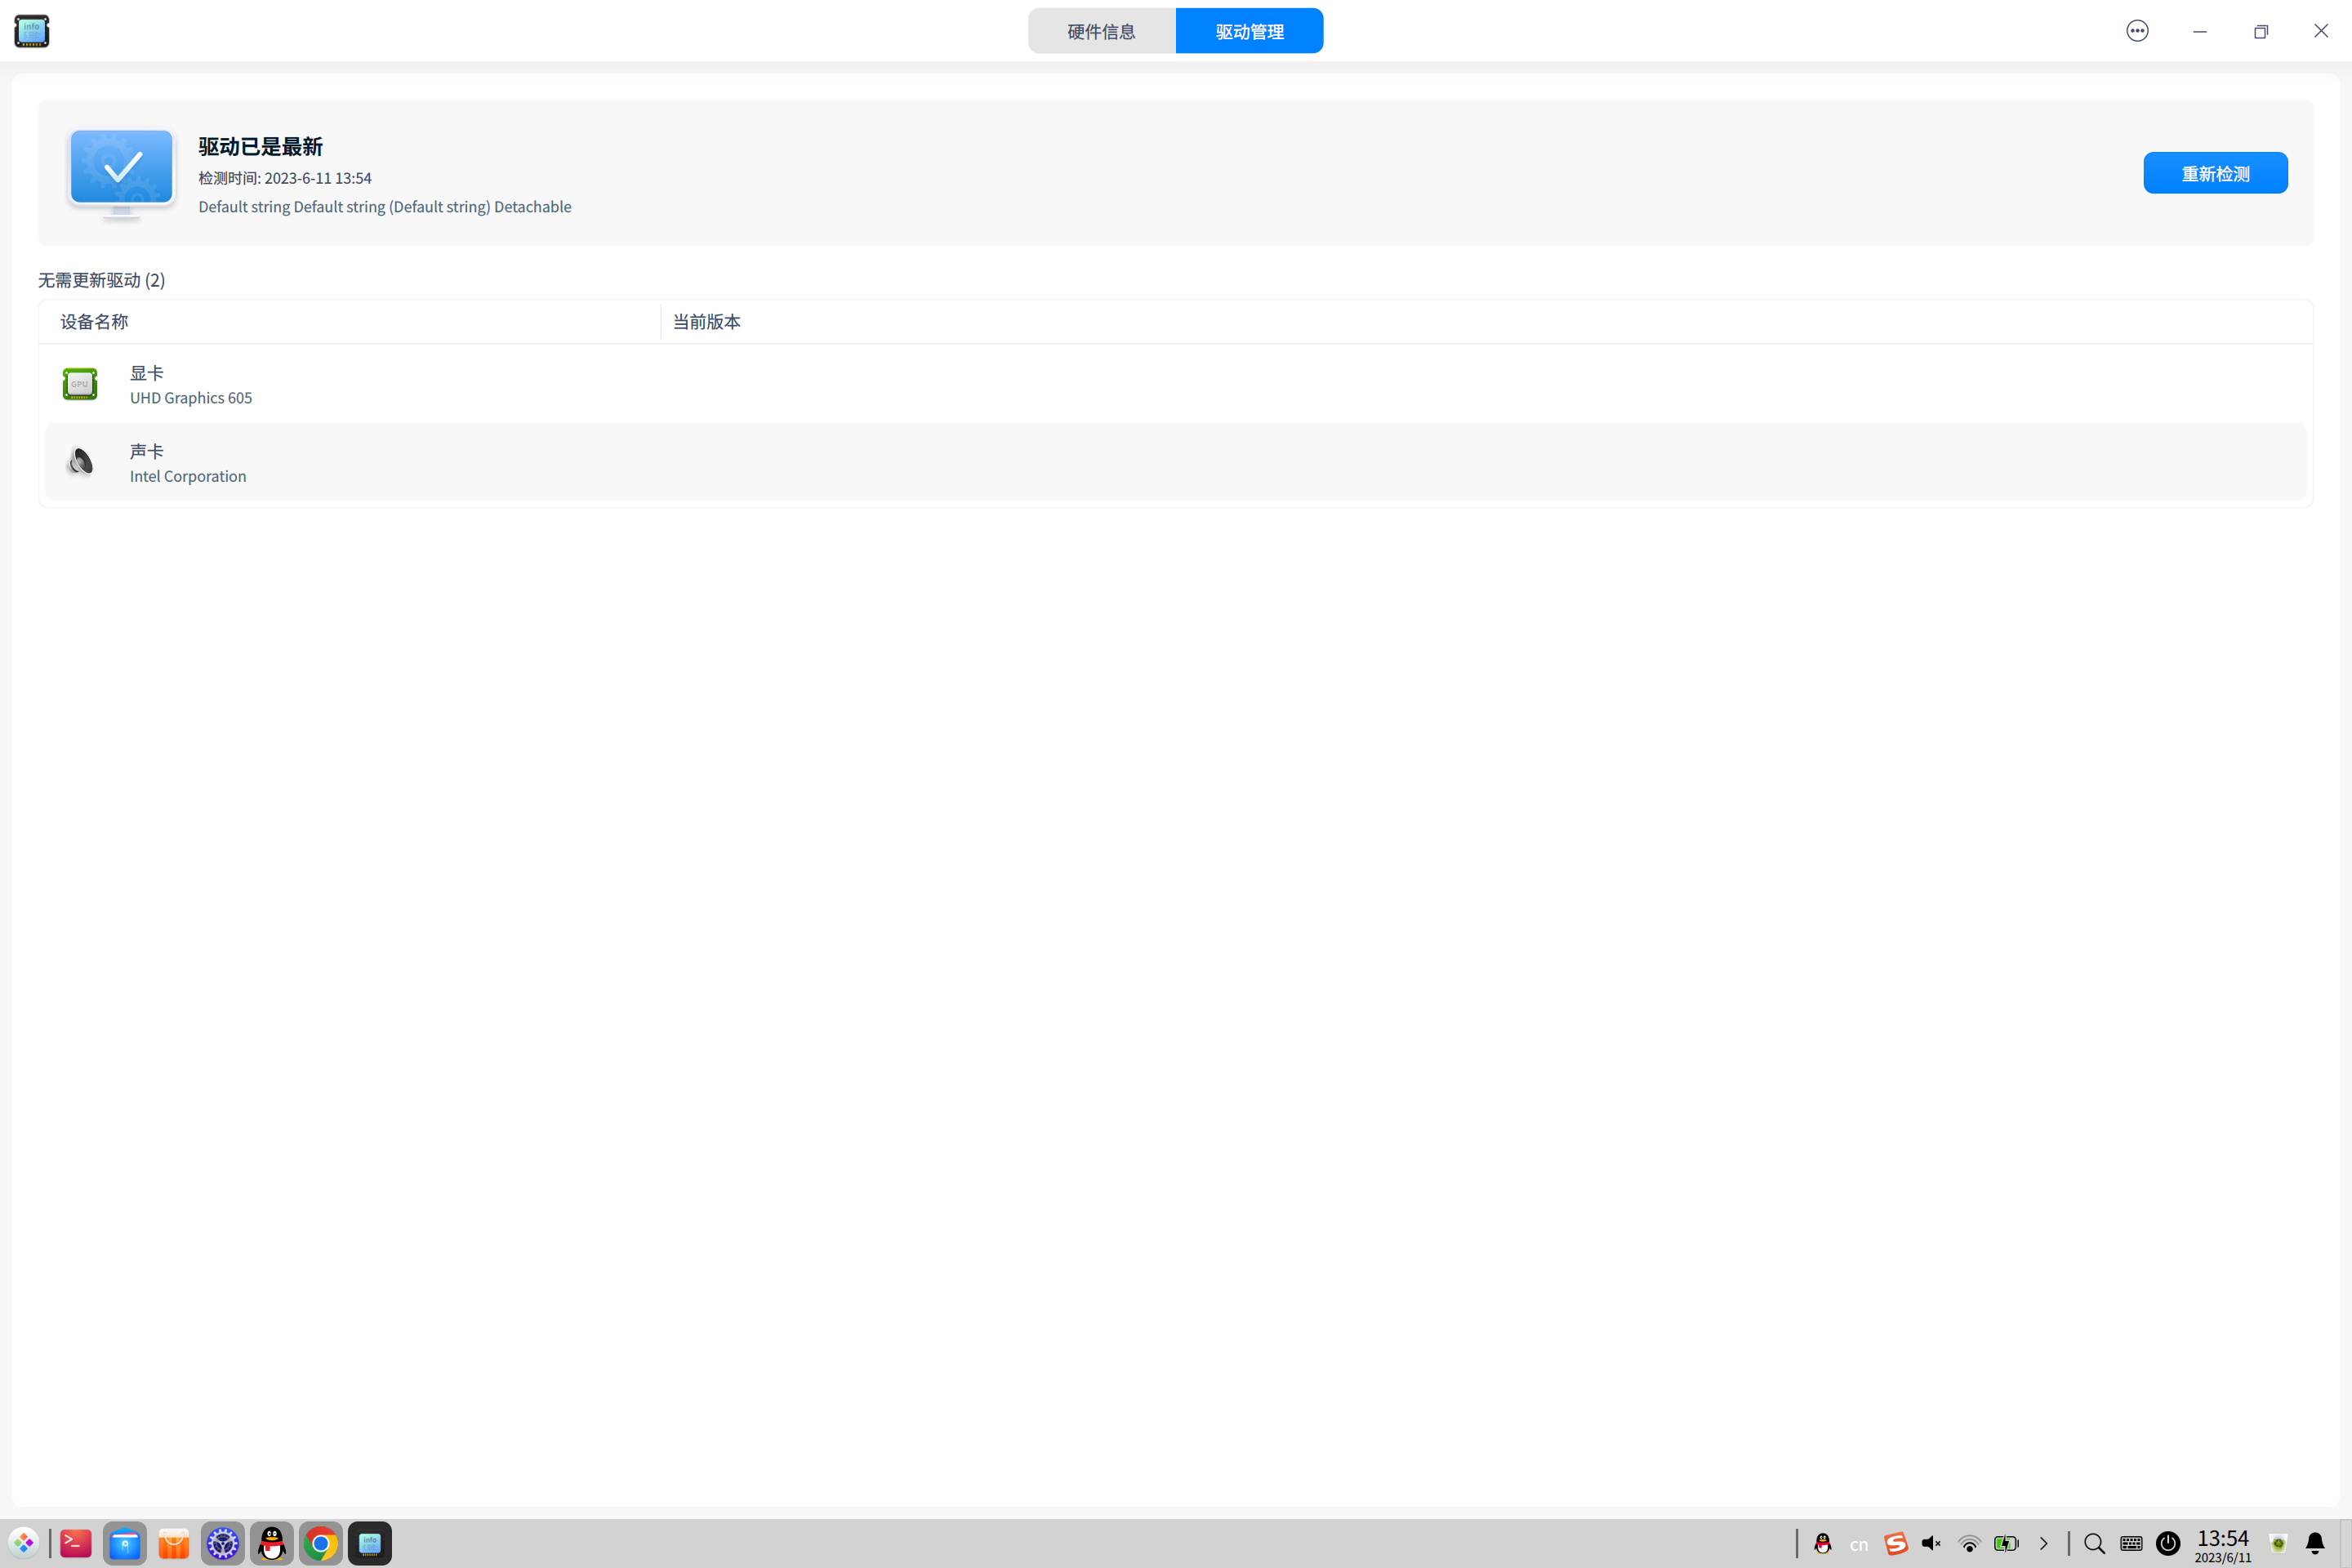Screen dimensions: 2352x1568
Task: Switch to the 硬件信息 tab
Action: click(x=1101, y=31)
